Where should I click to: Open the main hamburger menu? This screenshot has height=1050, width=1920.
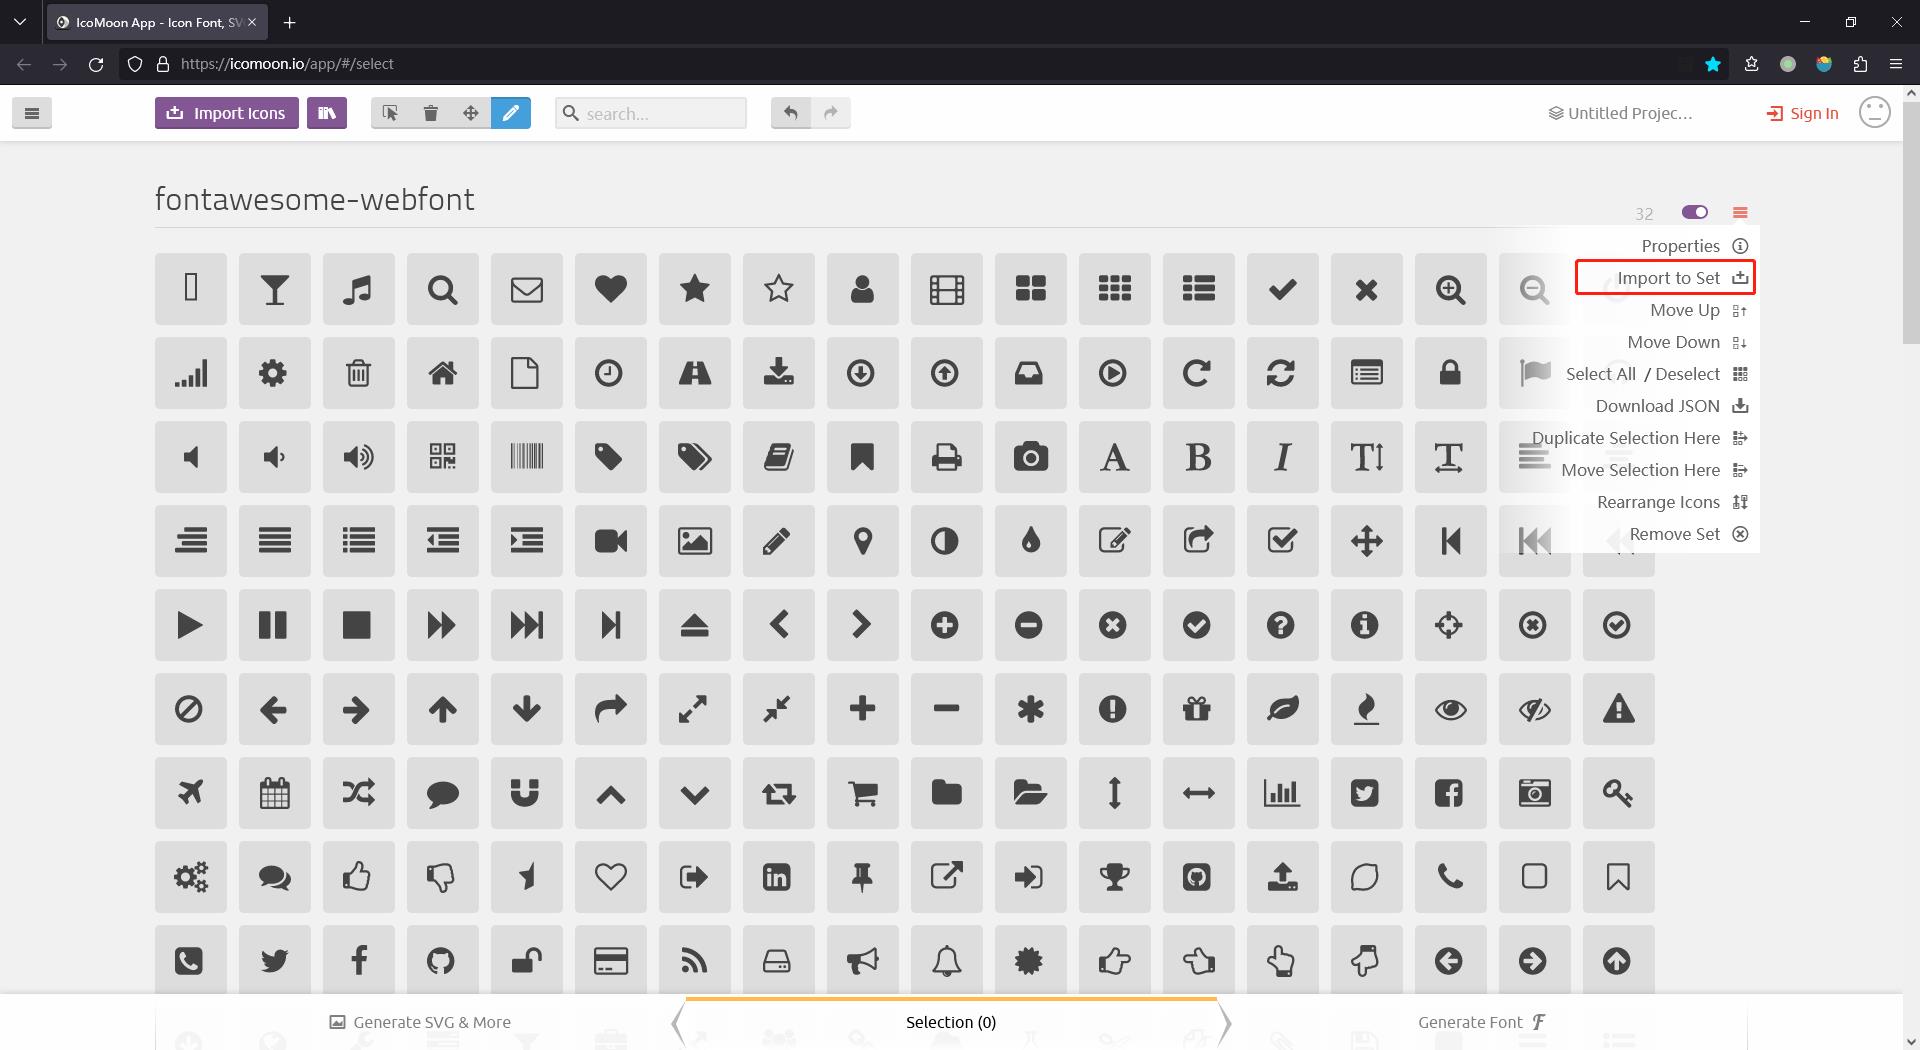point(32,113)
